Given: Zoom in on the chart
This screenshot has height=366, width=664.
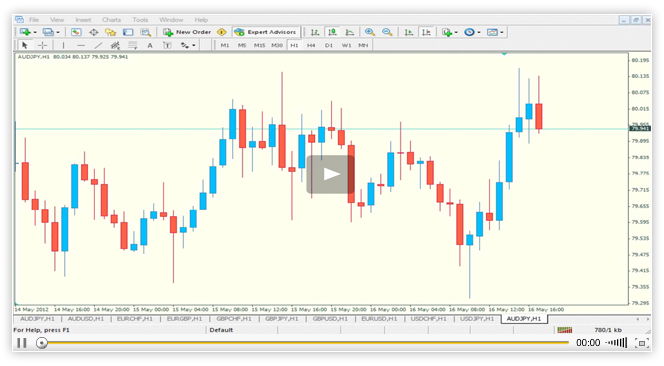Looking at the screenshot, I should click(370, 32).
